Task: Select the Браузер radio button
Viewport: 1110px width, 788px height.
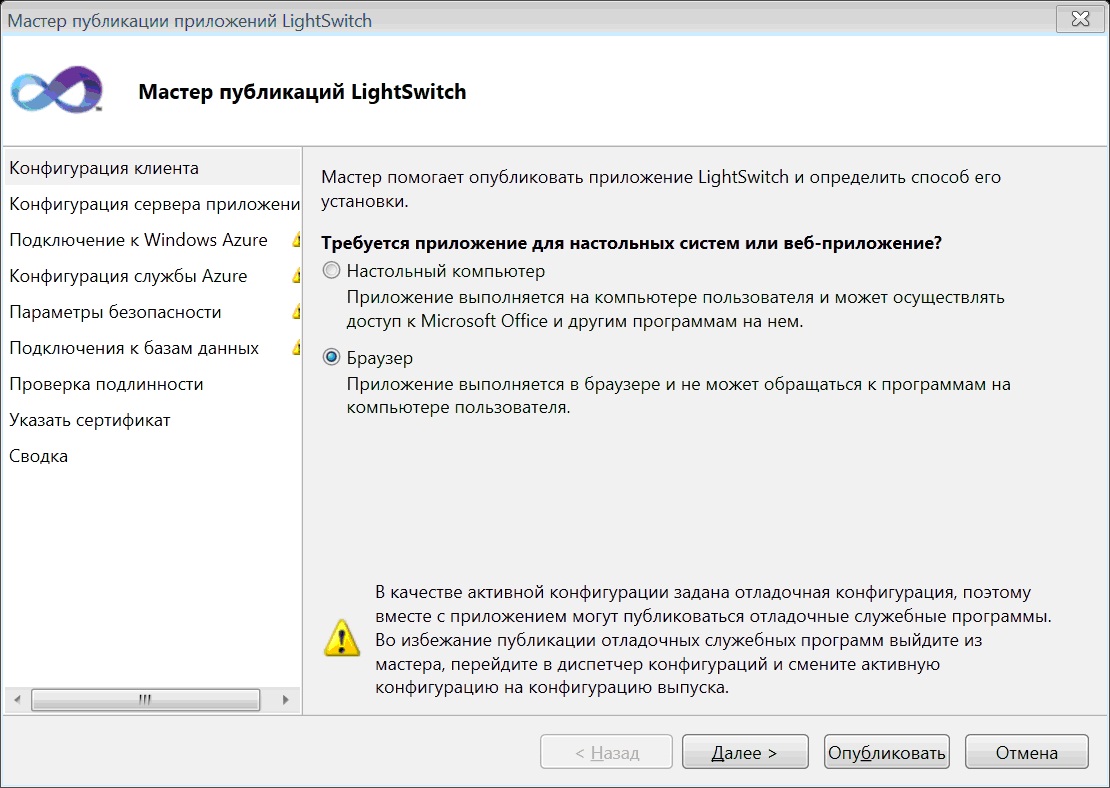Action: click(331, 358)
